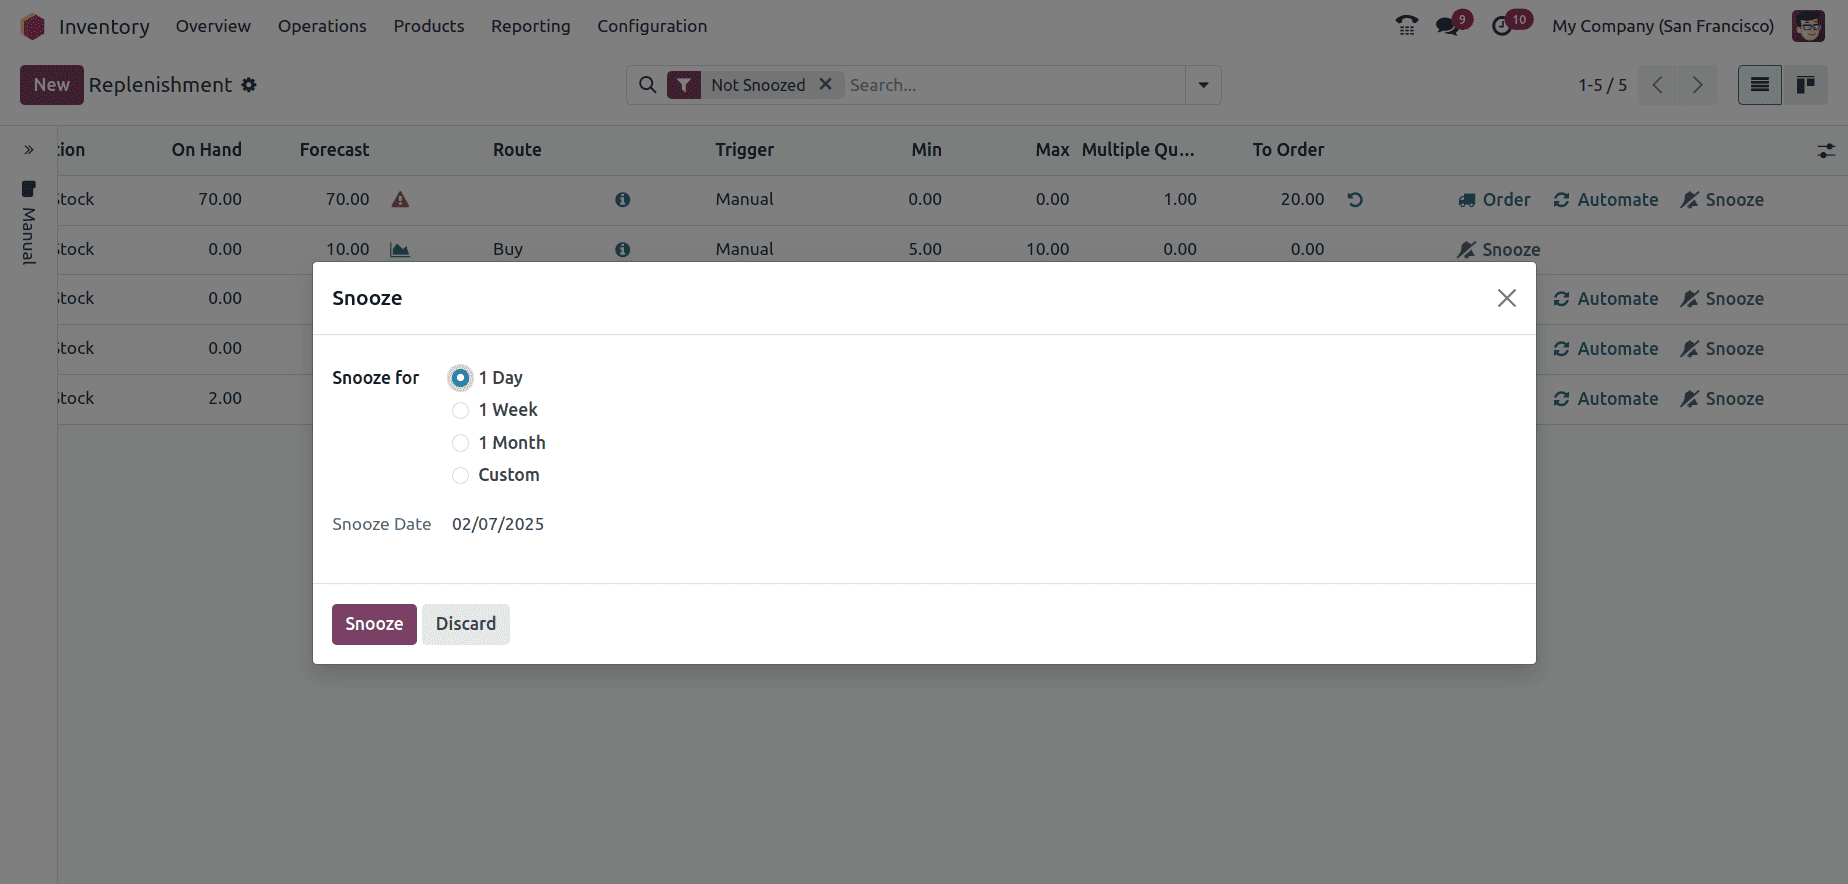The height and width of the screenshot is (884, 1848).
Task: Click Automate in the first row
Action: (x=1606, y=200)
